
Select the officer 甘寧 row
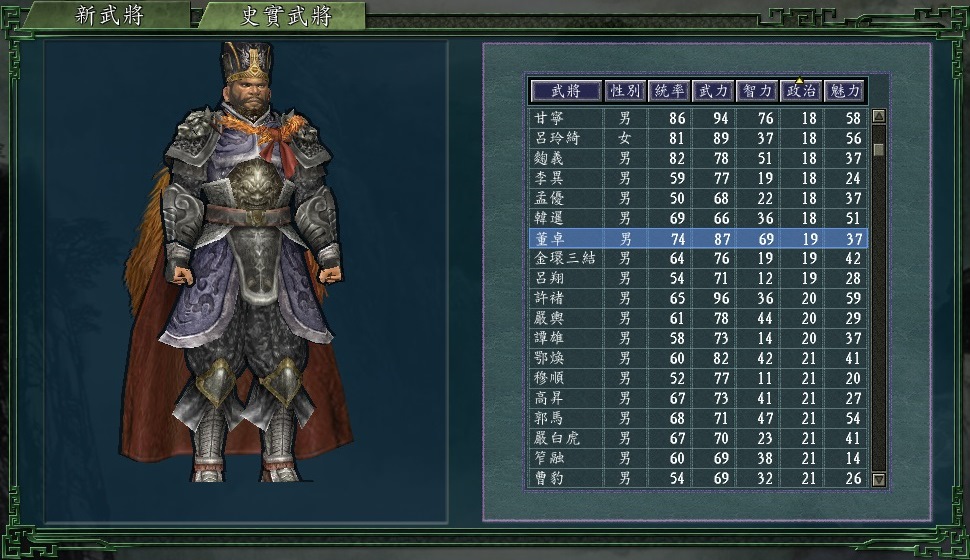(x=698, y=118)
